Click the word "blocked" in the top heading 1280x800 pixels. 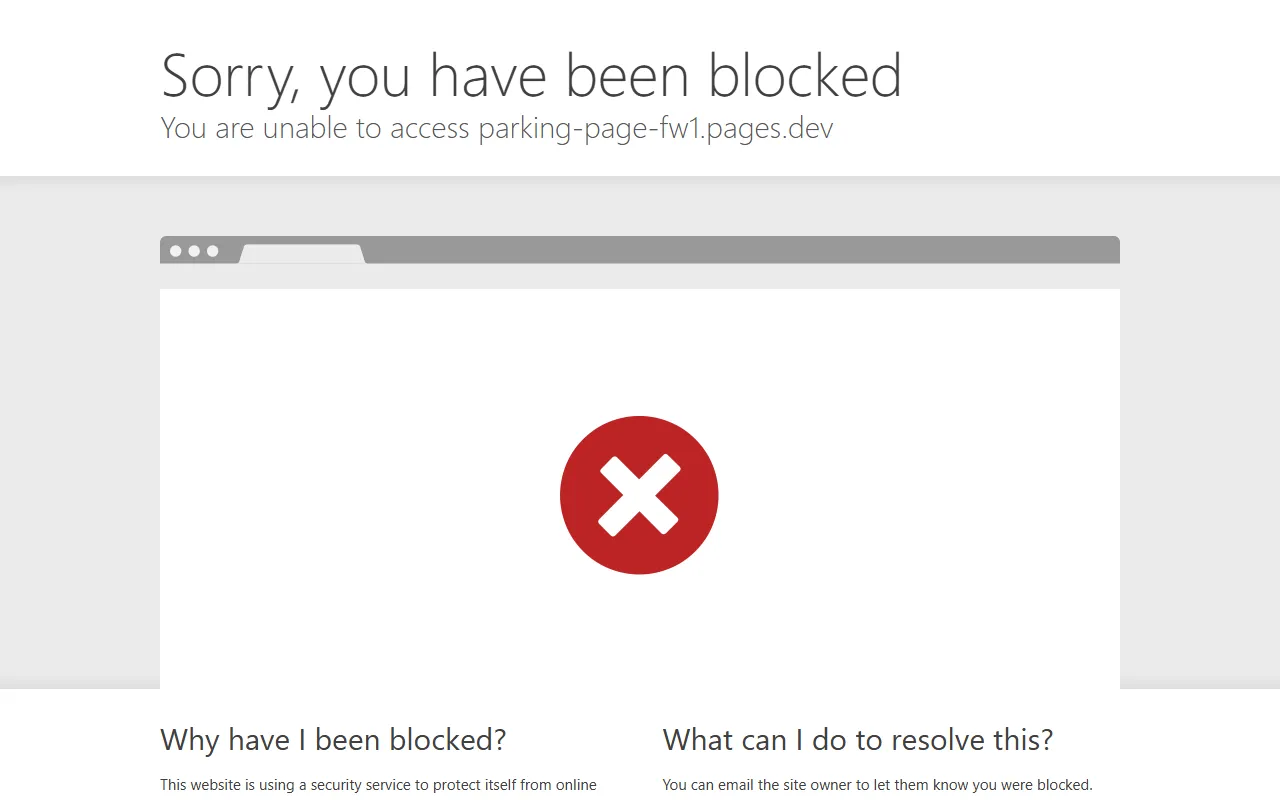(805, 76)
